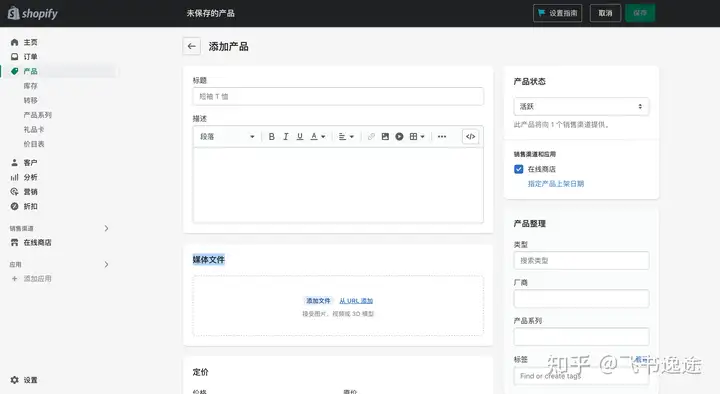Focus the 产品系列 collections input field
The image size is (720, 394).
click(x=581, y=337)
